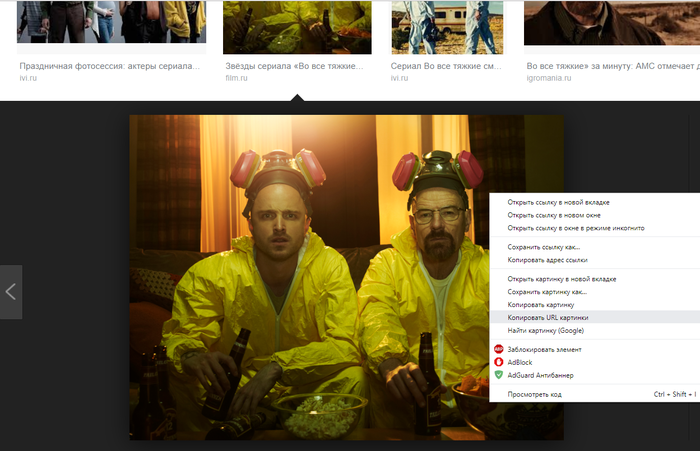This screenshot has width=700, height=451.
Task: Open Сериал Во все тяжкие см... result
Action: [x=446, y=66]
